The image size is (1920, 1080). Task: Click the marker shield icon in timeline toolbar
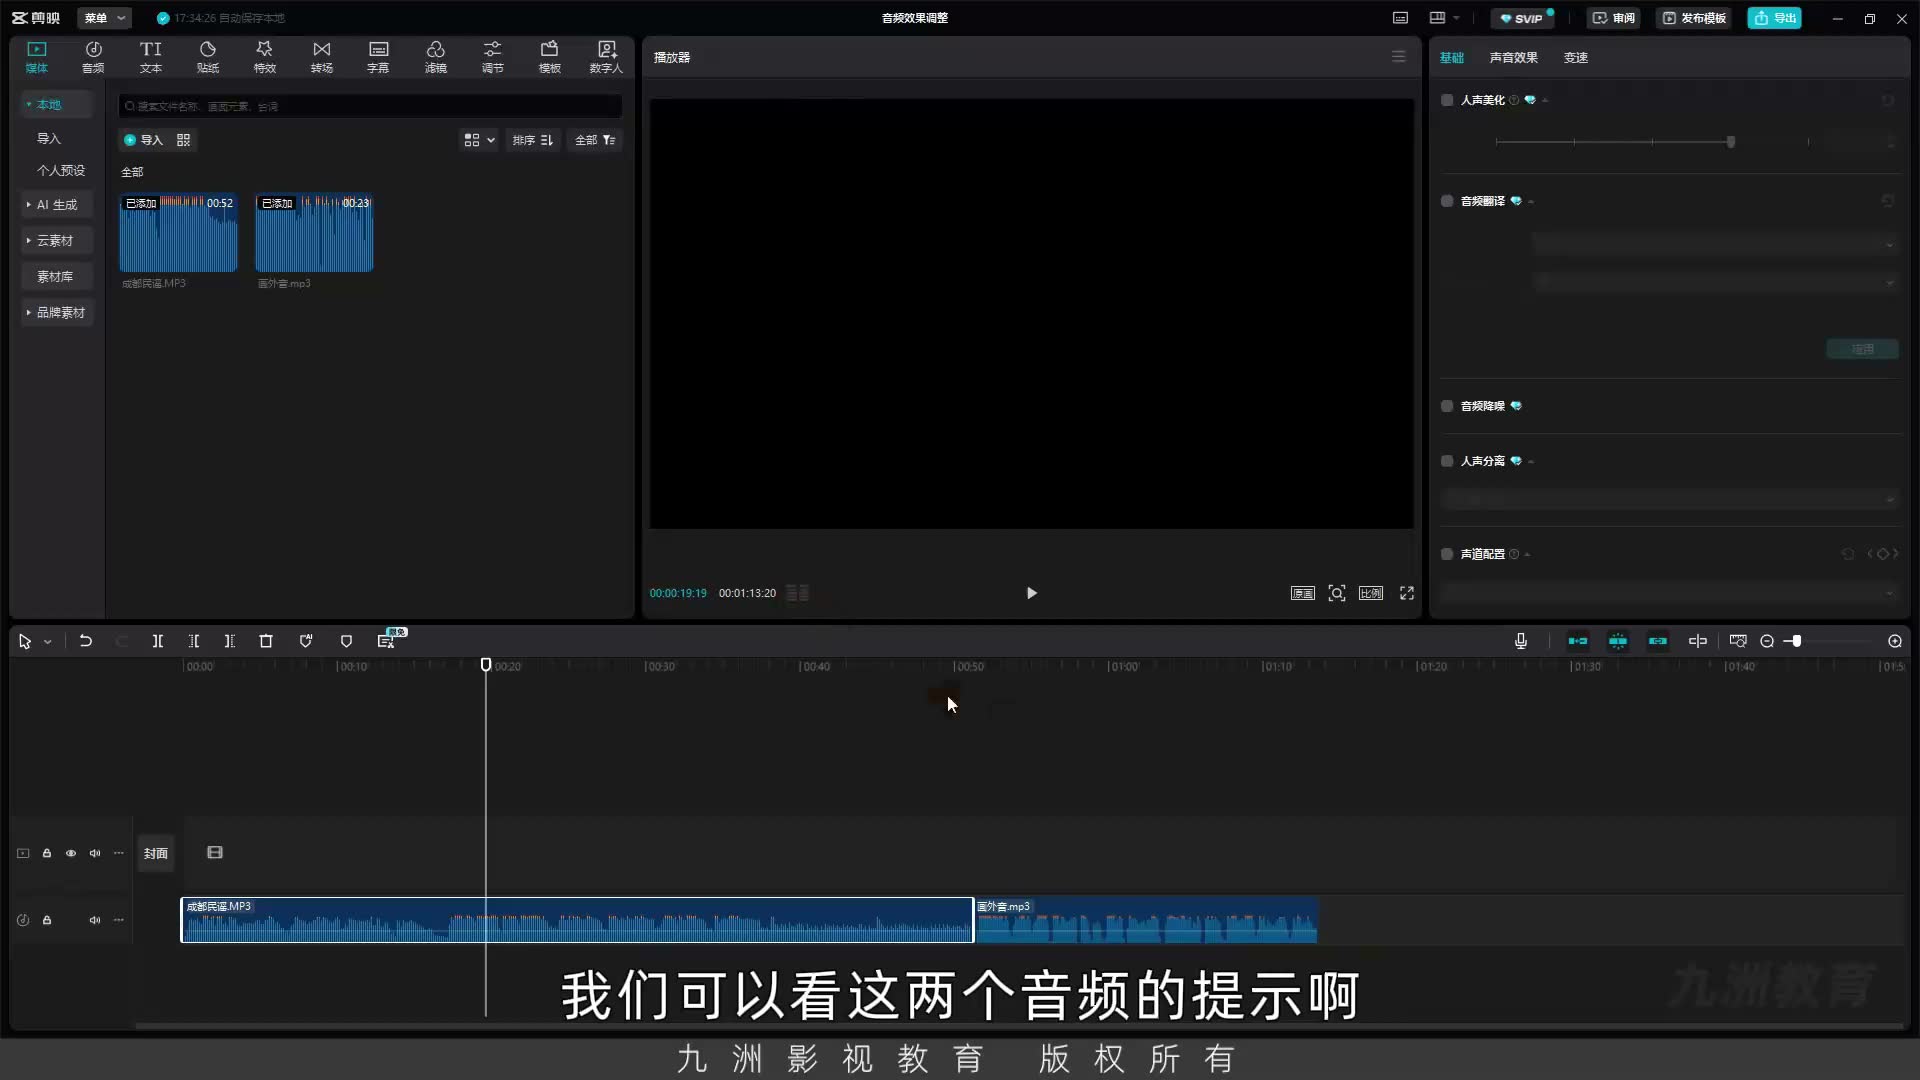coord(346,641)
